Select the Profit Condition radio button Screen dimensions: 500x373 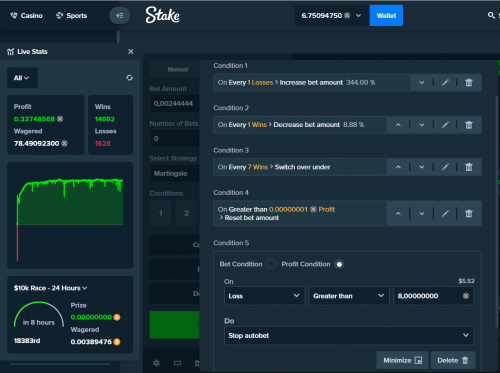tap(339, 264)
